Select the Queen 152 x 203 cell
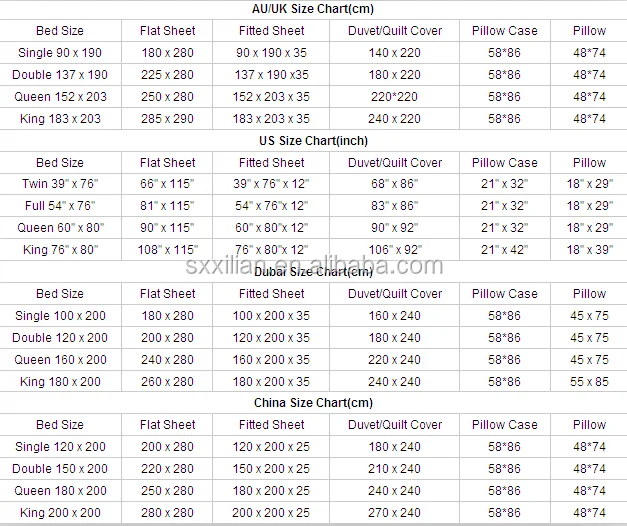 (x=60, y=97)
